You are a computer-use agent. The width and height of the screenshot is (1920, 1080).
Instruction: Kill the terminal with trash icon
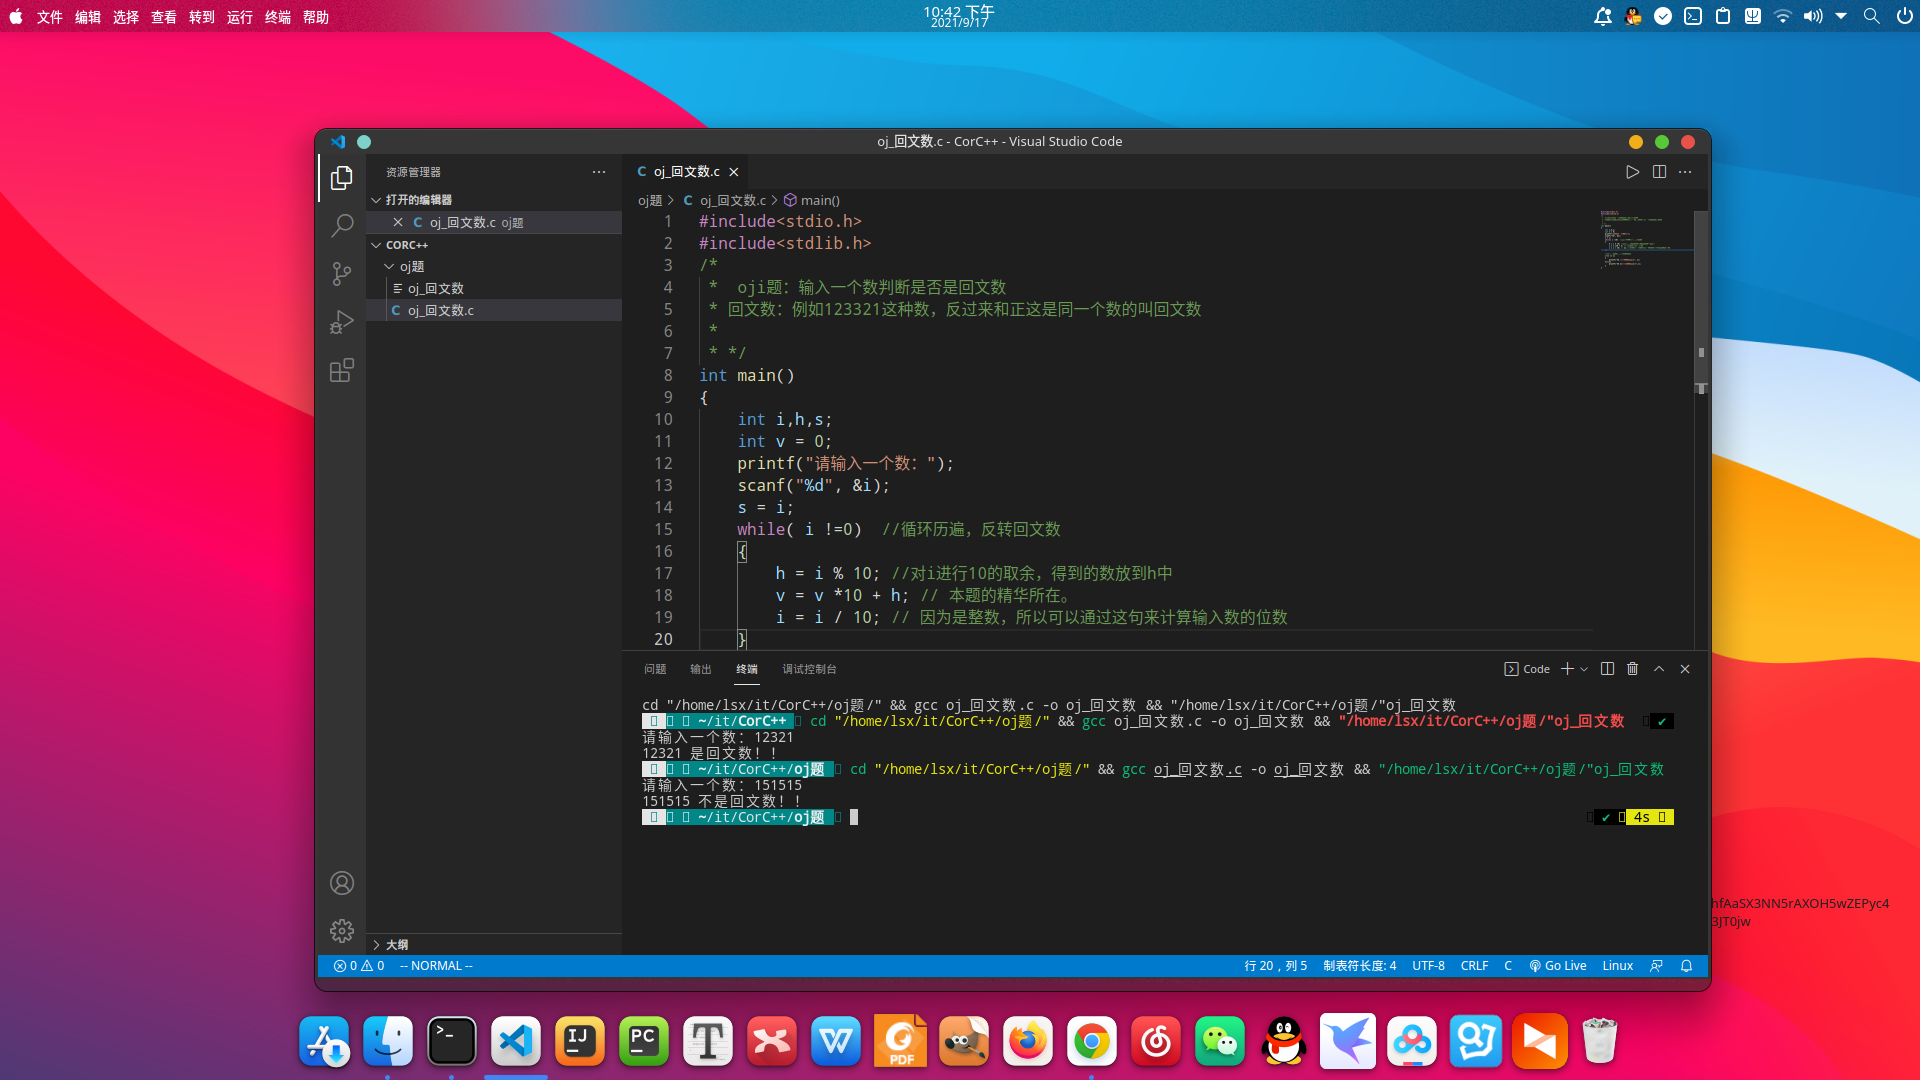pos(1633,669)
